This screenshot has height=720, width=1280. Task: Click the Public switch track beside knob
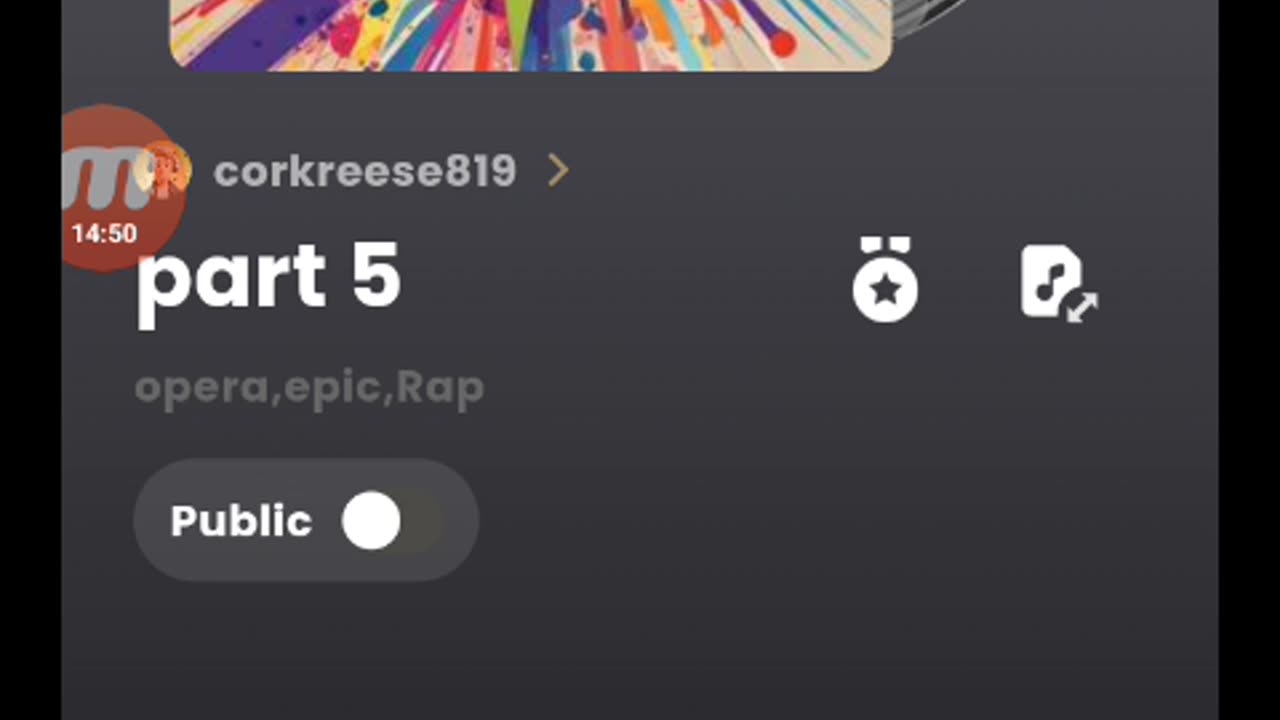click(422, 521)
